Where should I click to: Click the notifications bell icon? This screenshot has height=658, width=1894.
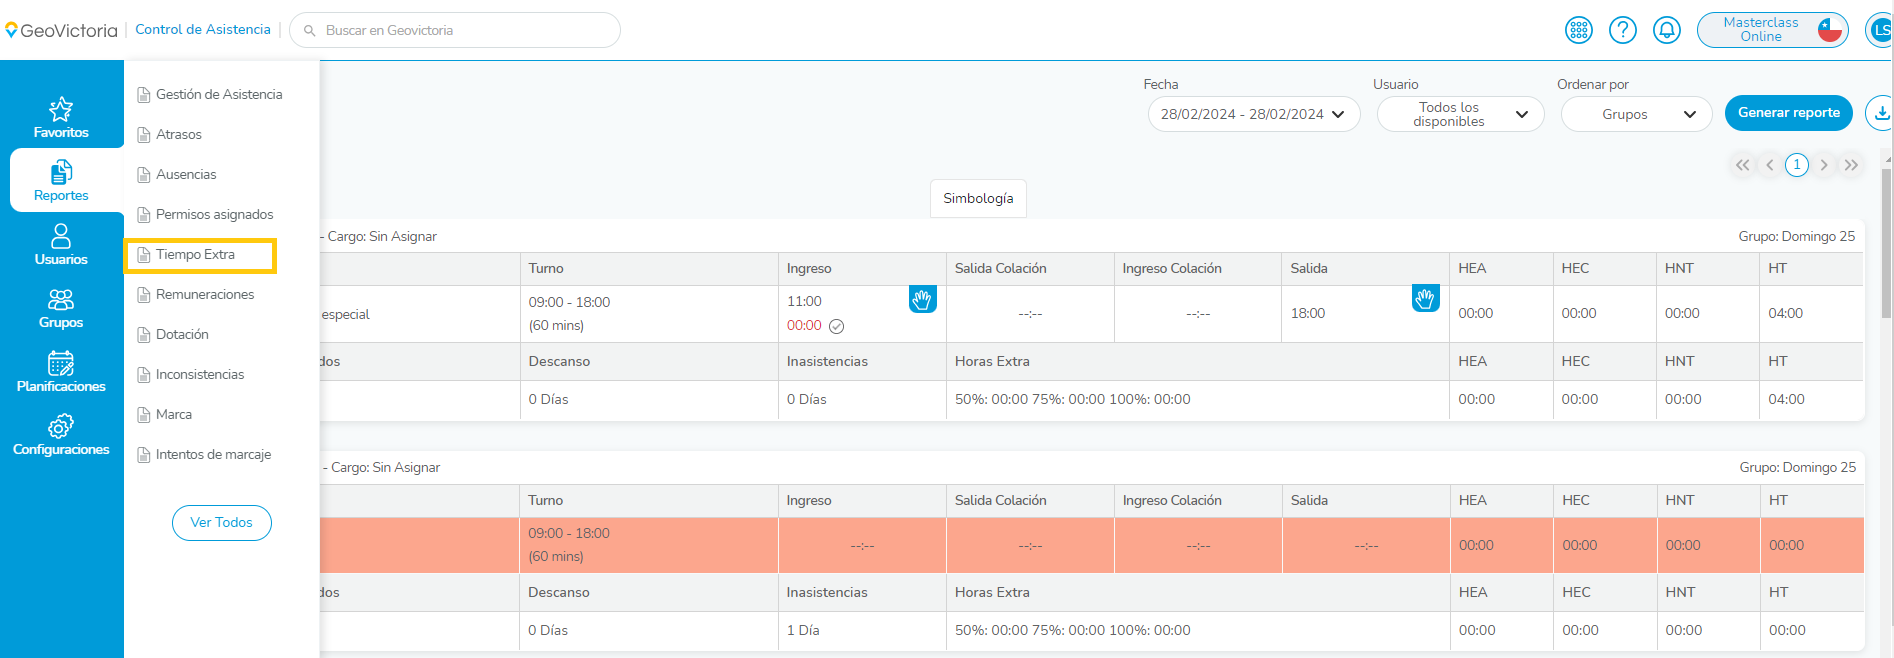(x=1666, y=30)
